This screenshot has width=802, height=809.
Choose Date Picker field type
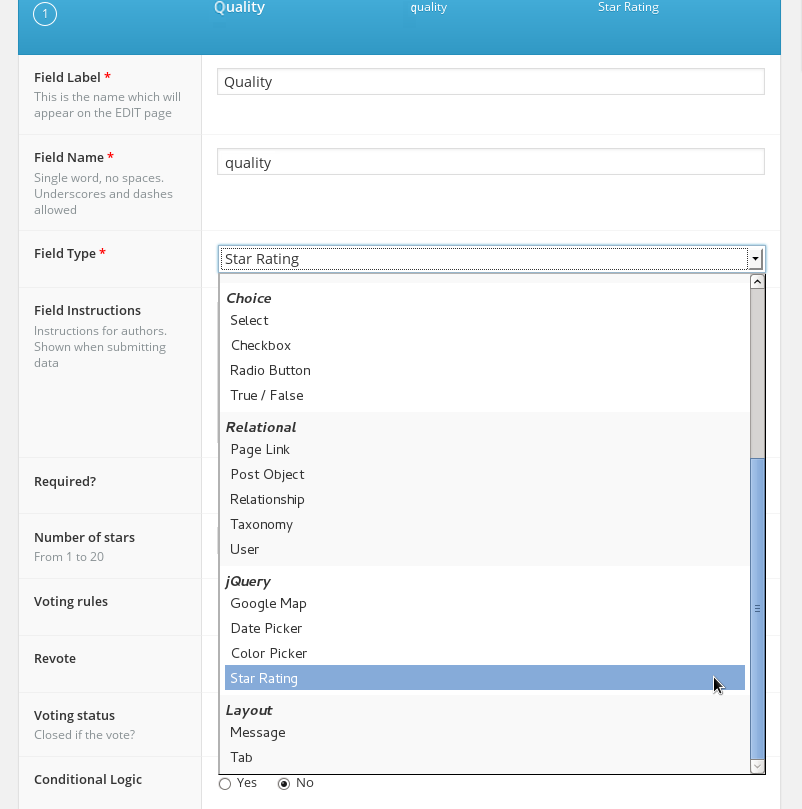266,629
